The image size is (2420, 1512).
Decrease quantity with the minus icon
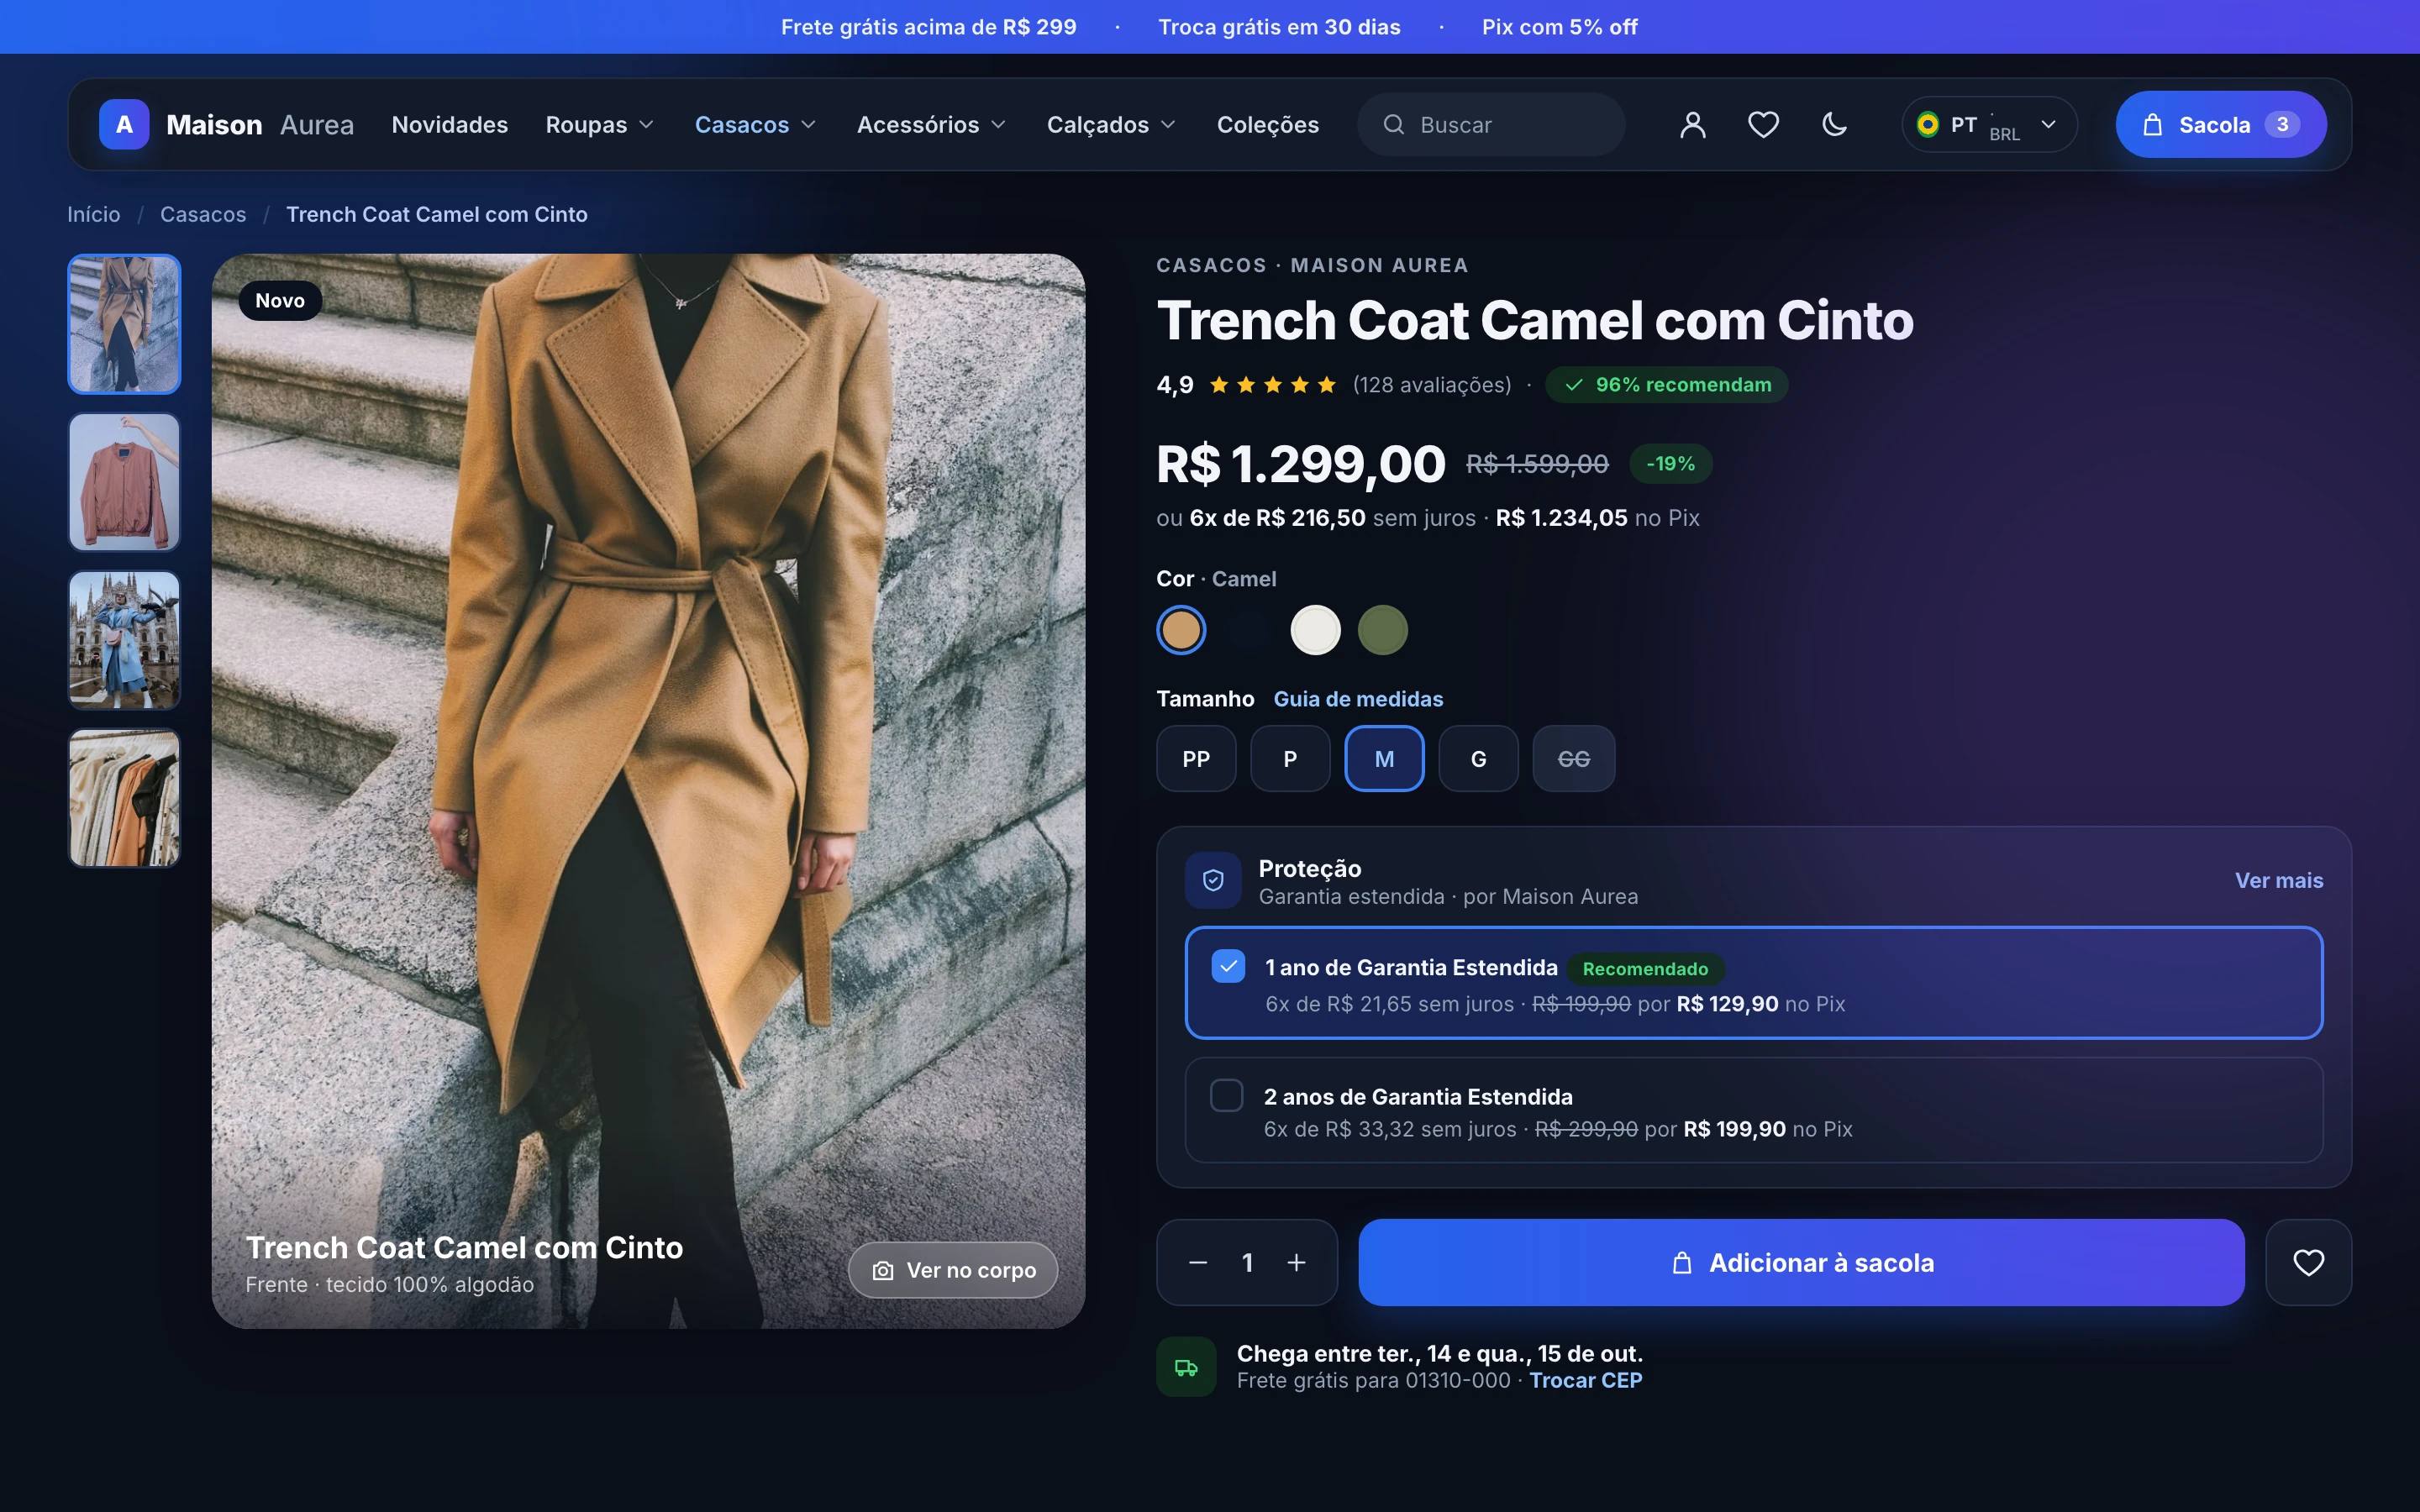coord(1198,1263)
